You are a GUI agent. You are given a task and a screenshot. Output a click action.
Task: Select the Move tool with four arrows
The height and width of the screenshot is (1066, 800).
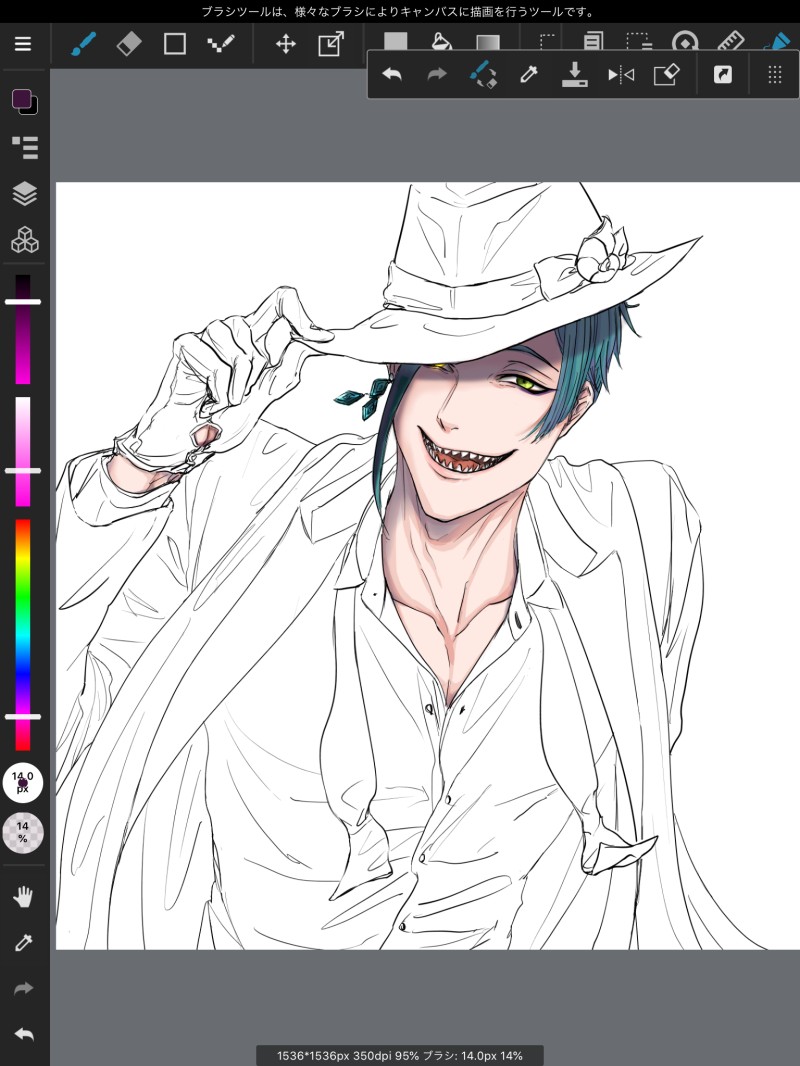tap(285, 45)
